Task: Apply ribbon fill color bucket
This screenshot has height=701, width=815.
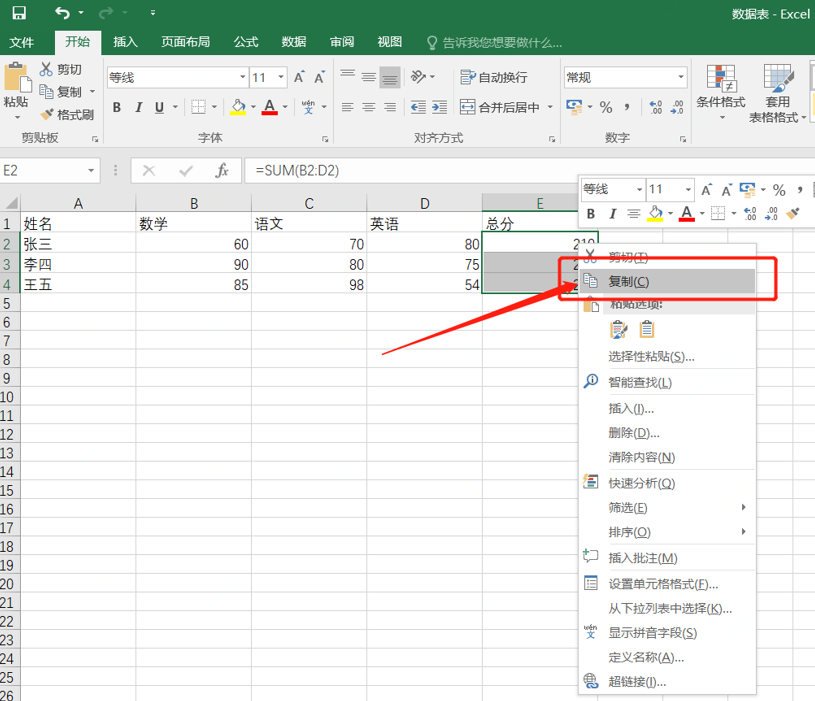Action: (238, 107)
